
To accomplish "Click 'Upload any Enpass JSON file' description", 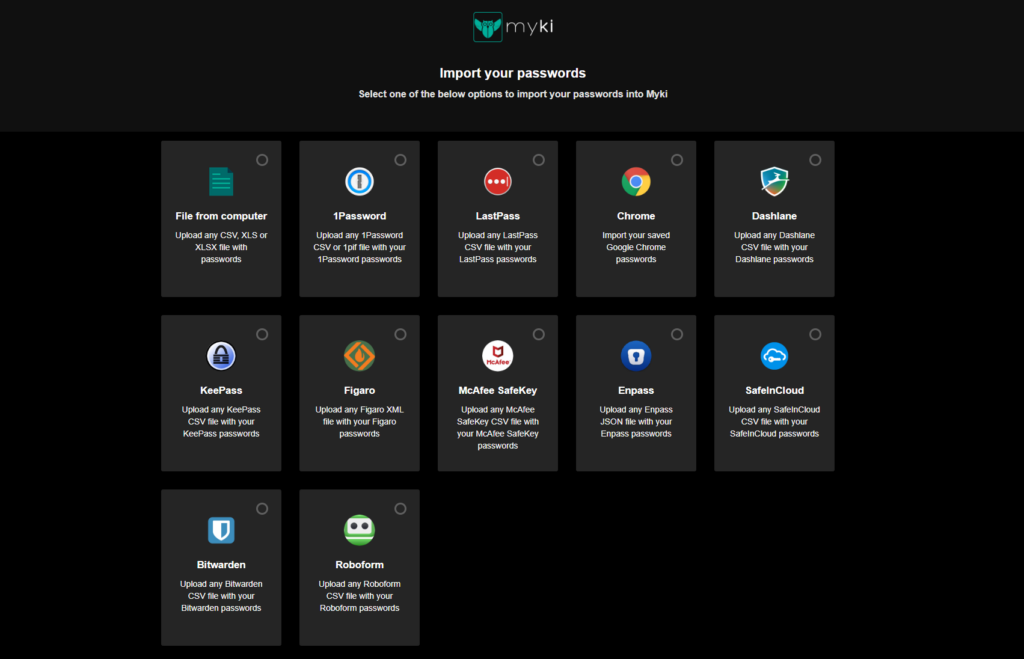I will [636, 422].
